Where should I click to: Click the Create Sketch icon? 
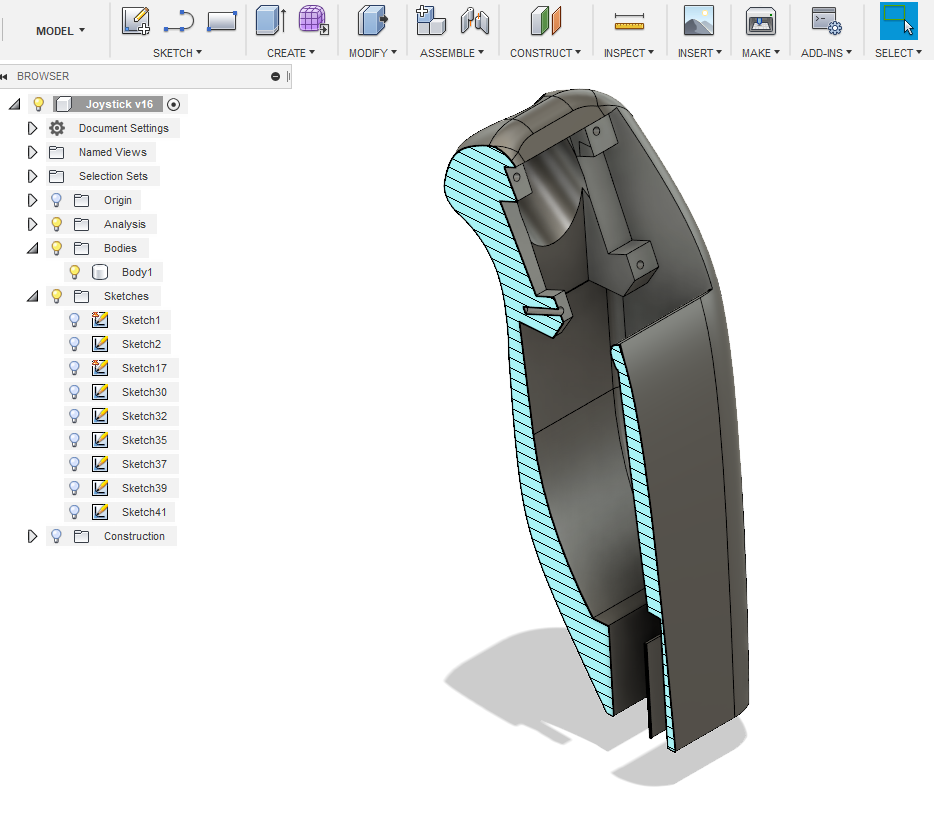136,20
